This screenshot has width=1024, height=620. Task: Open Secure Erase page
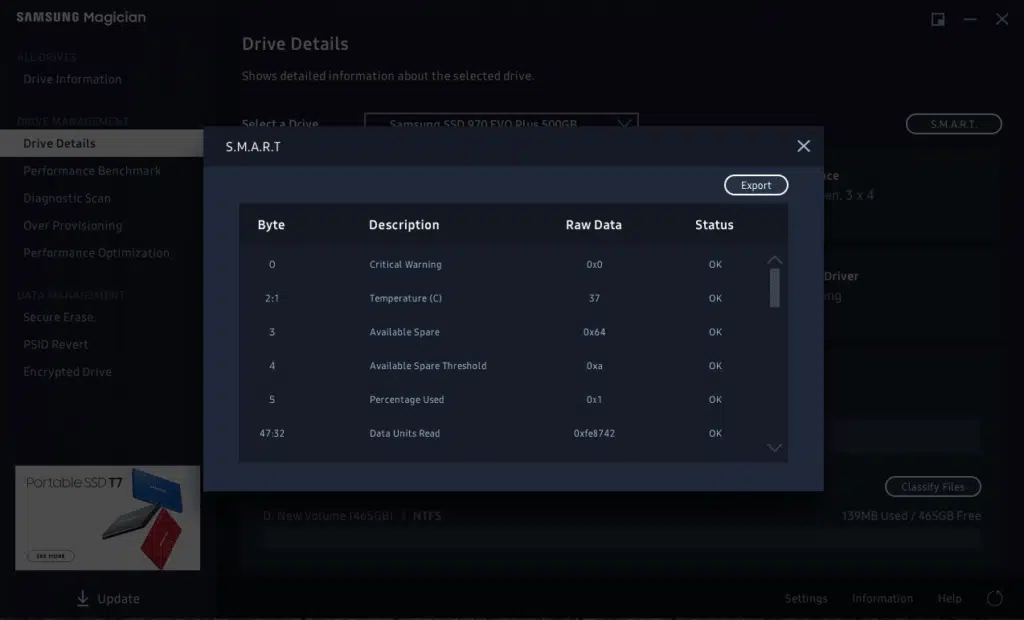point(59,317)
